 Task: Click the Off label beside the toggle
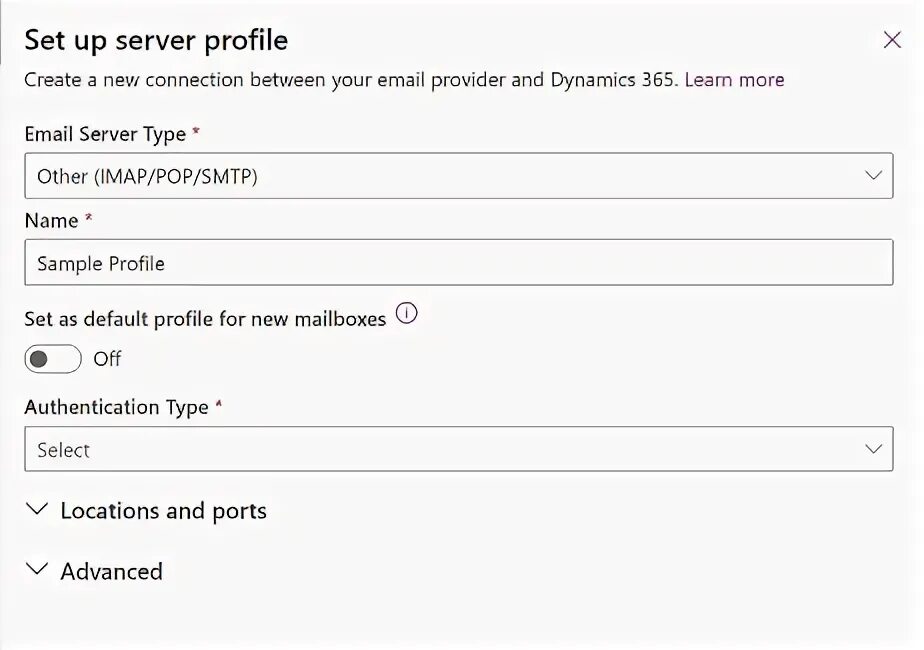(x=107, y=358)
